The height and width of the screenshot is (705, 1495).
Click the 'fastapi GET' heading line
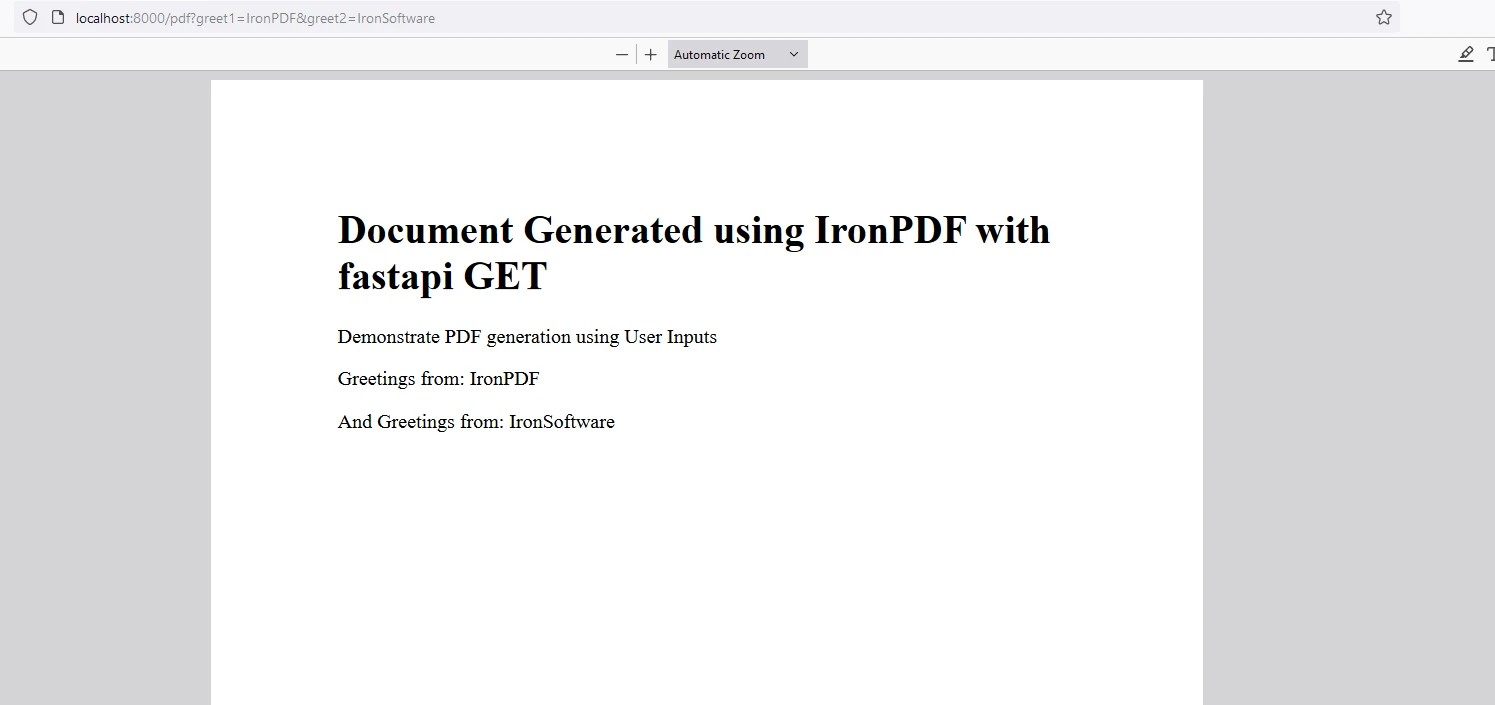coord(442,276)
